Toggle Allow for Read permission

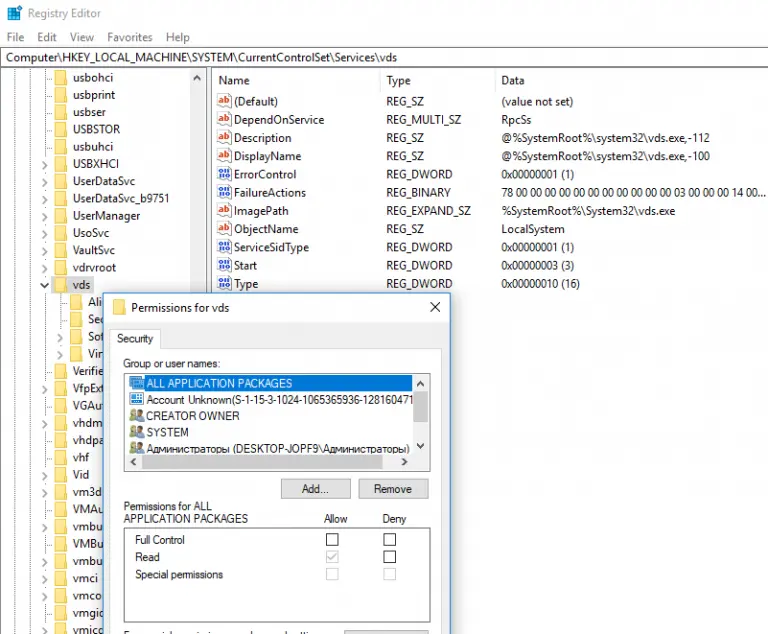pyautogui.click(x=332, y=557)
